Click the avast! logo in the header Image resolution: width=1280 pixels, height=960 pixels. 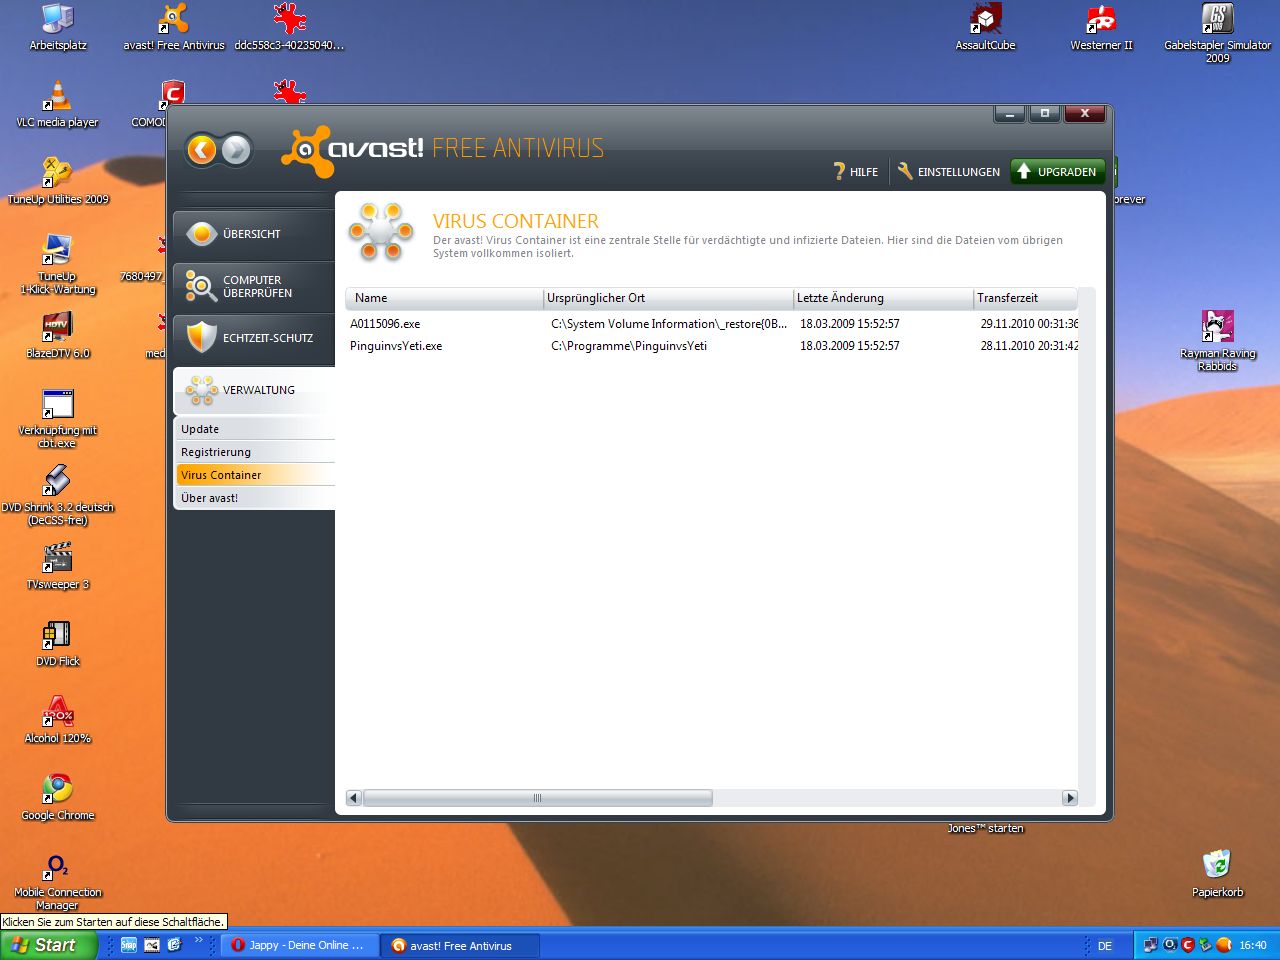[x=353, y=150]
